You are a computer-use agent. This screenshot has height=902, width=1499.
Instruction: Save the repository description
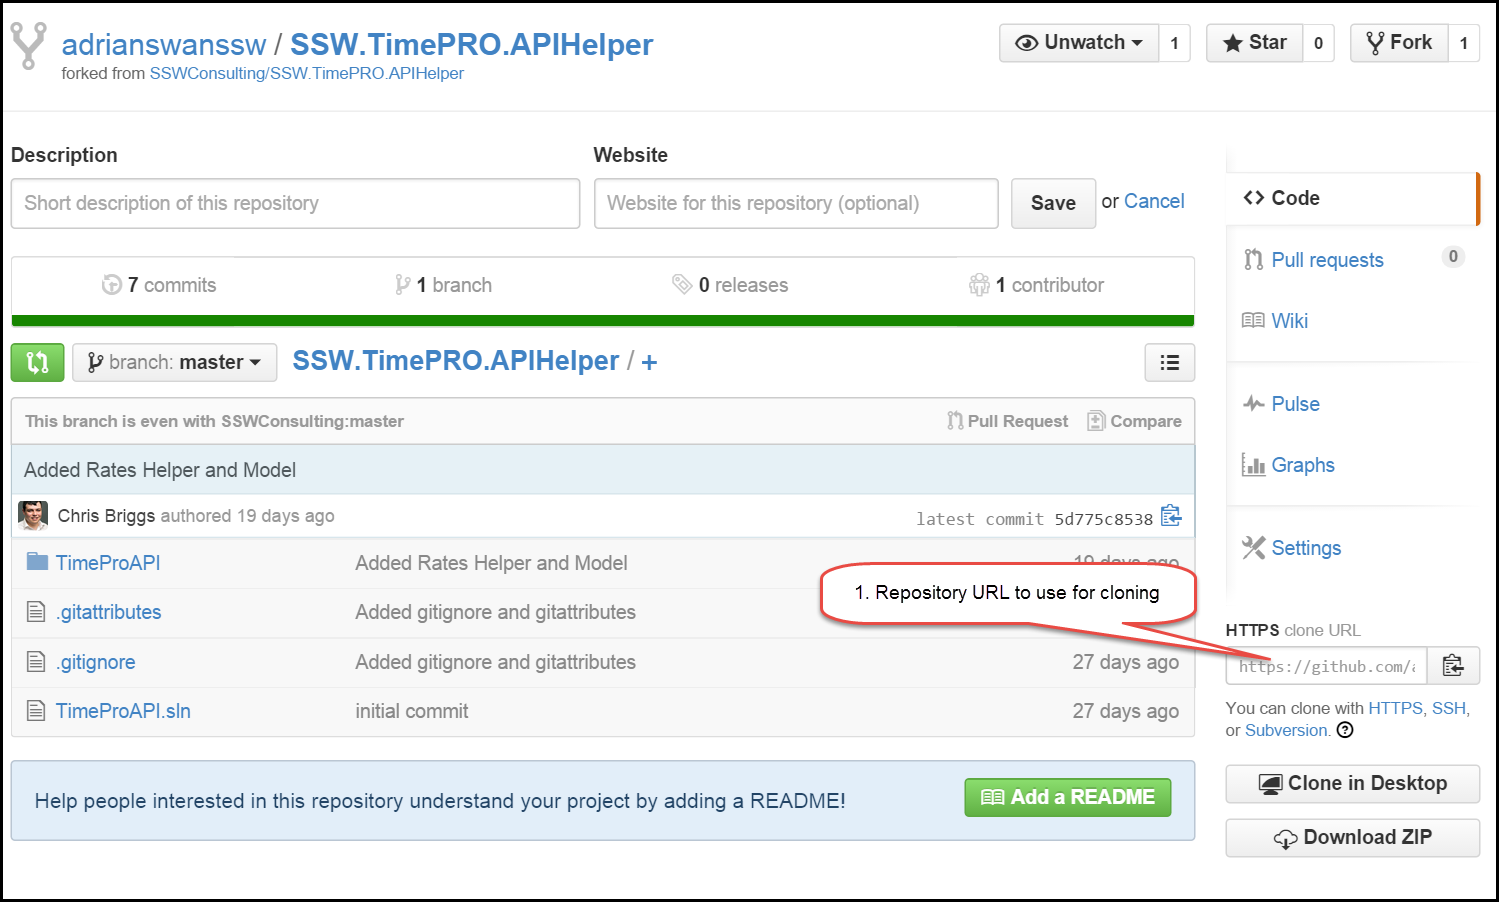(1053, 203)
